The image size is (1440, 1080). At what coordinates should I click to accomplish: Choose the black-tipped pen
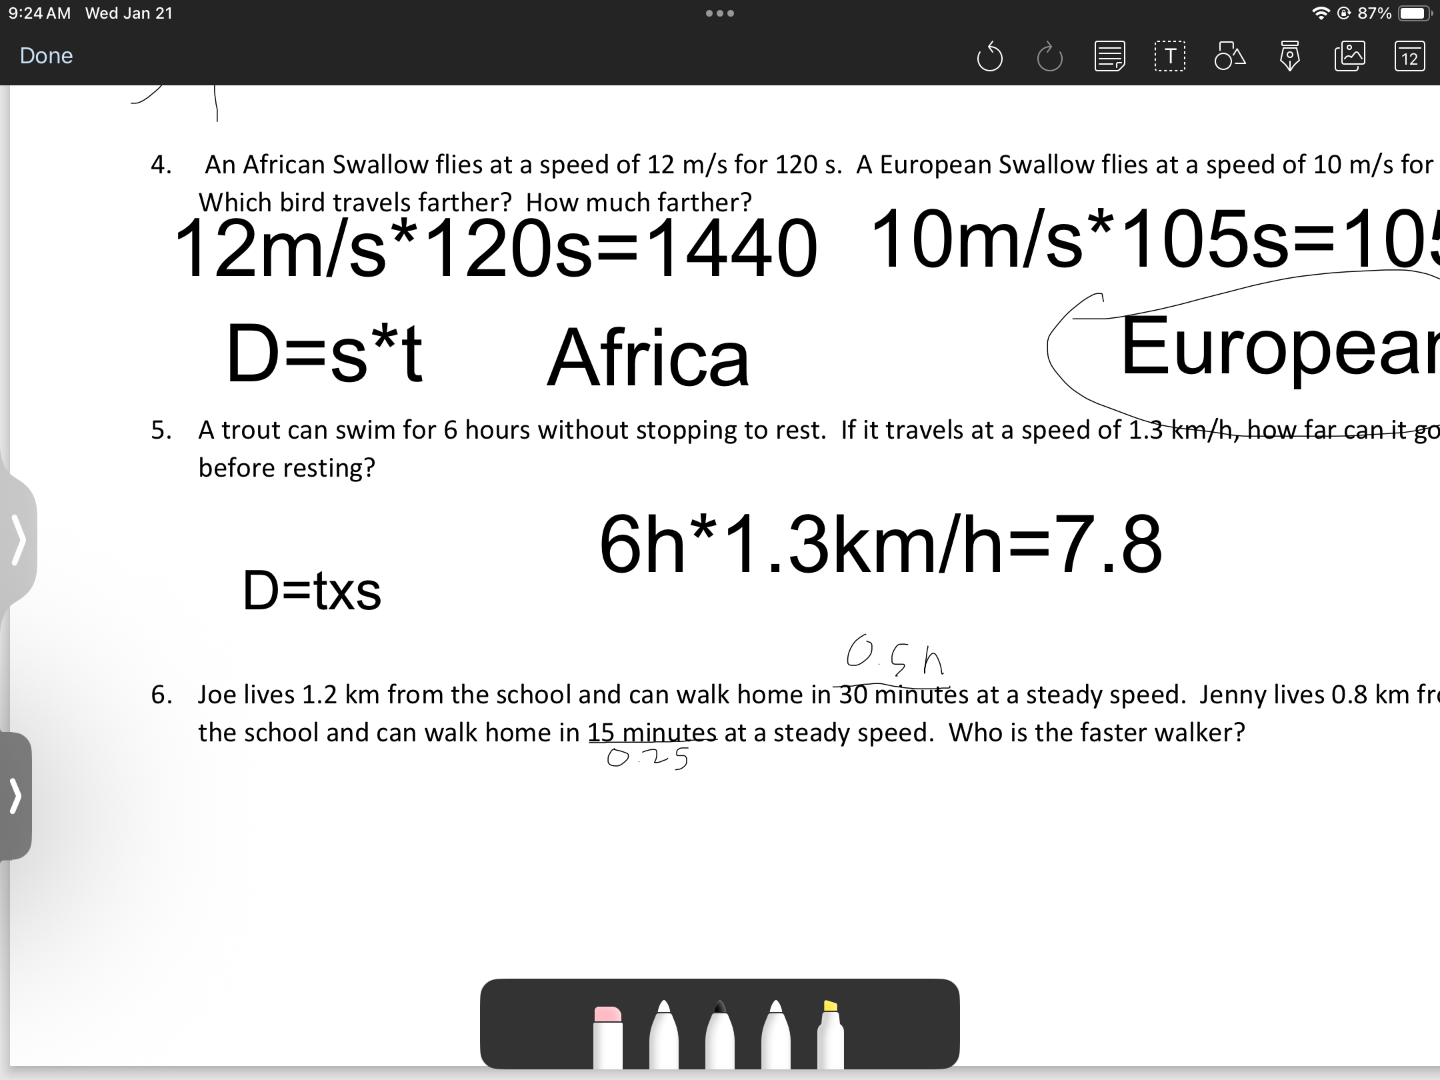point(719,1035)
